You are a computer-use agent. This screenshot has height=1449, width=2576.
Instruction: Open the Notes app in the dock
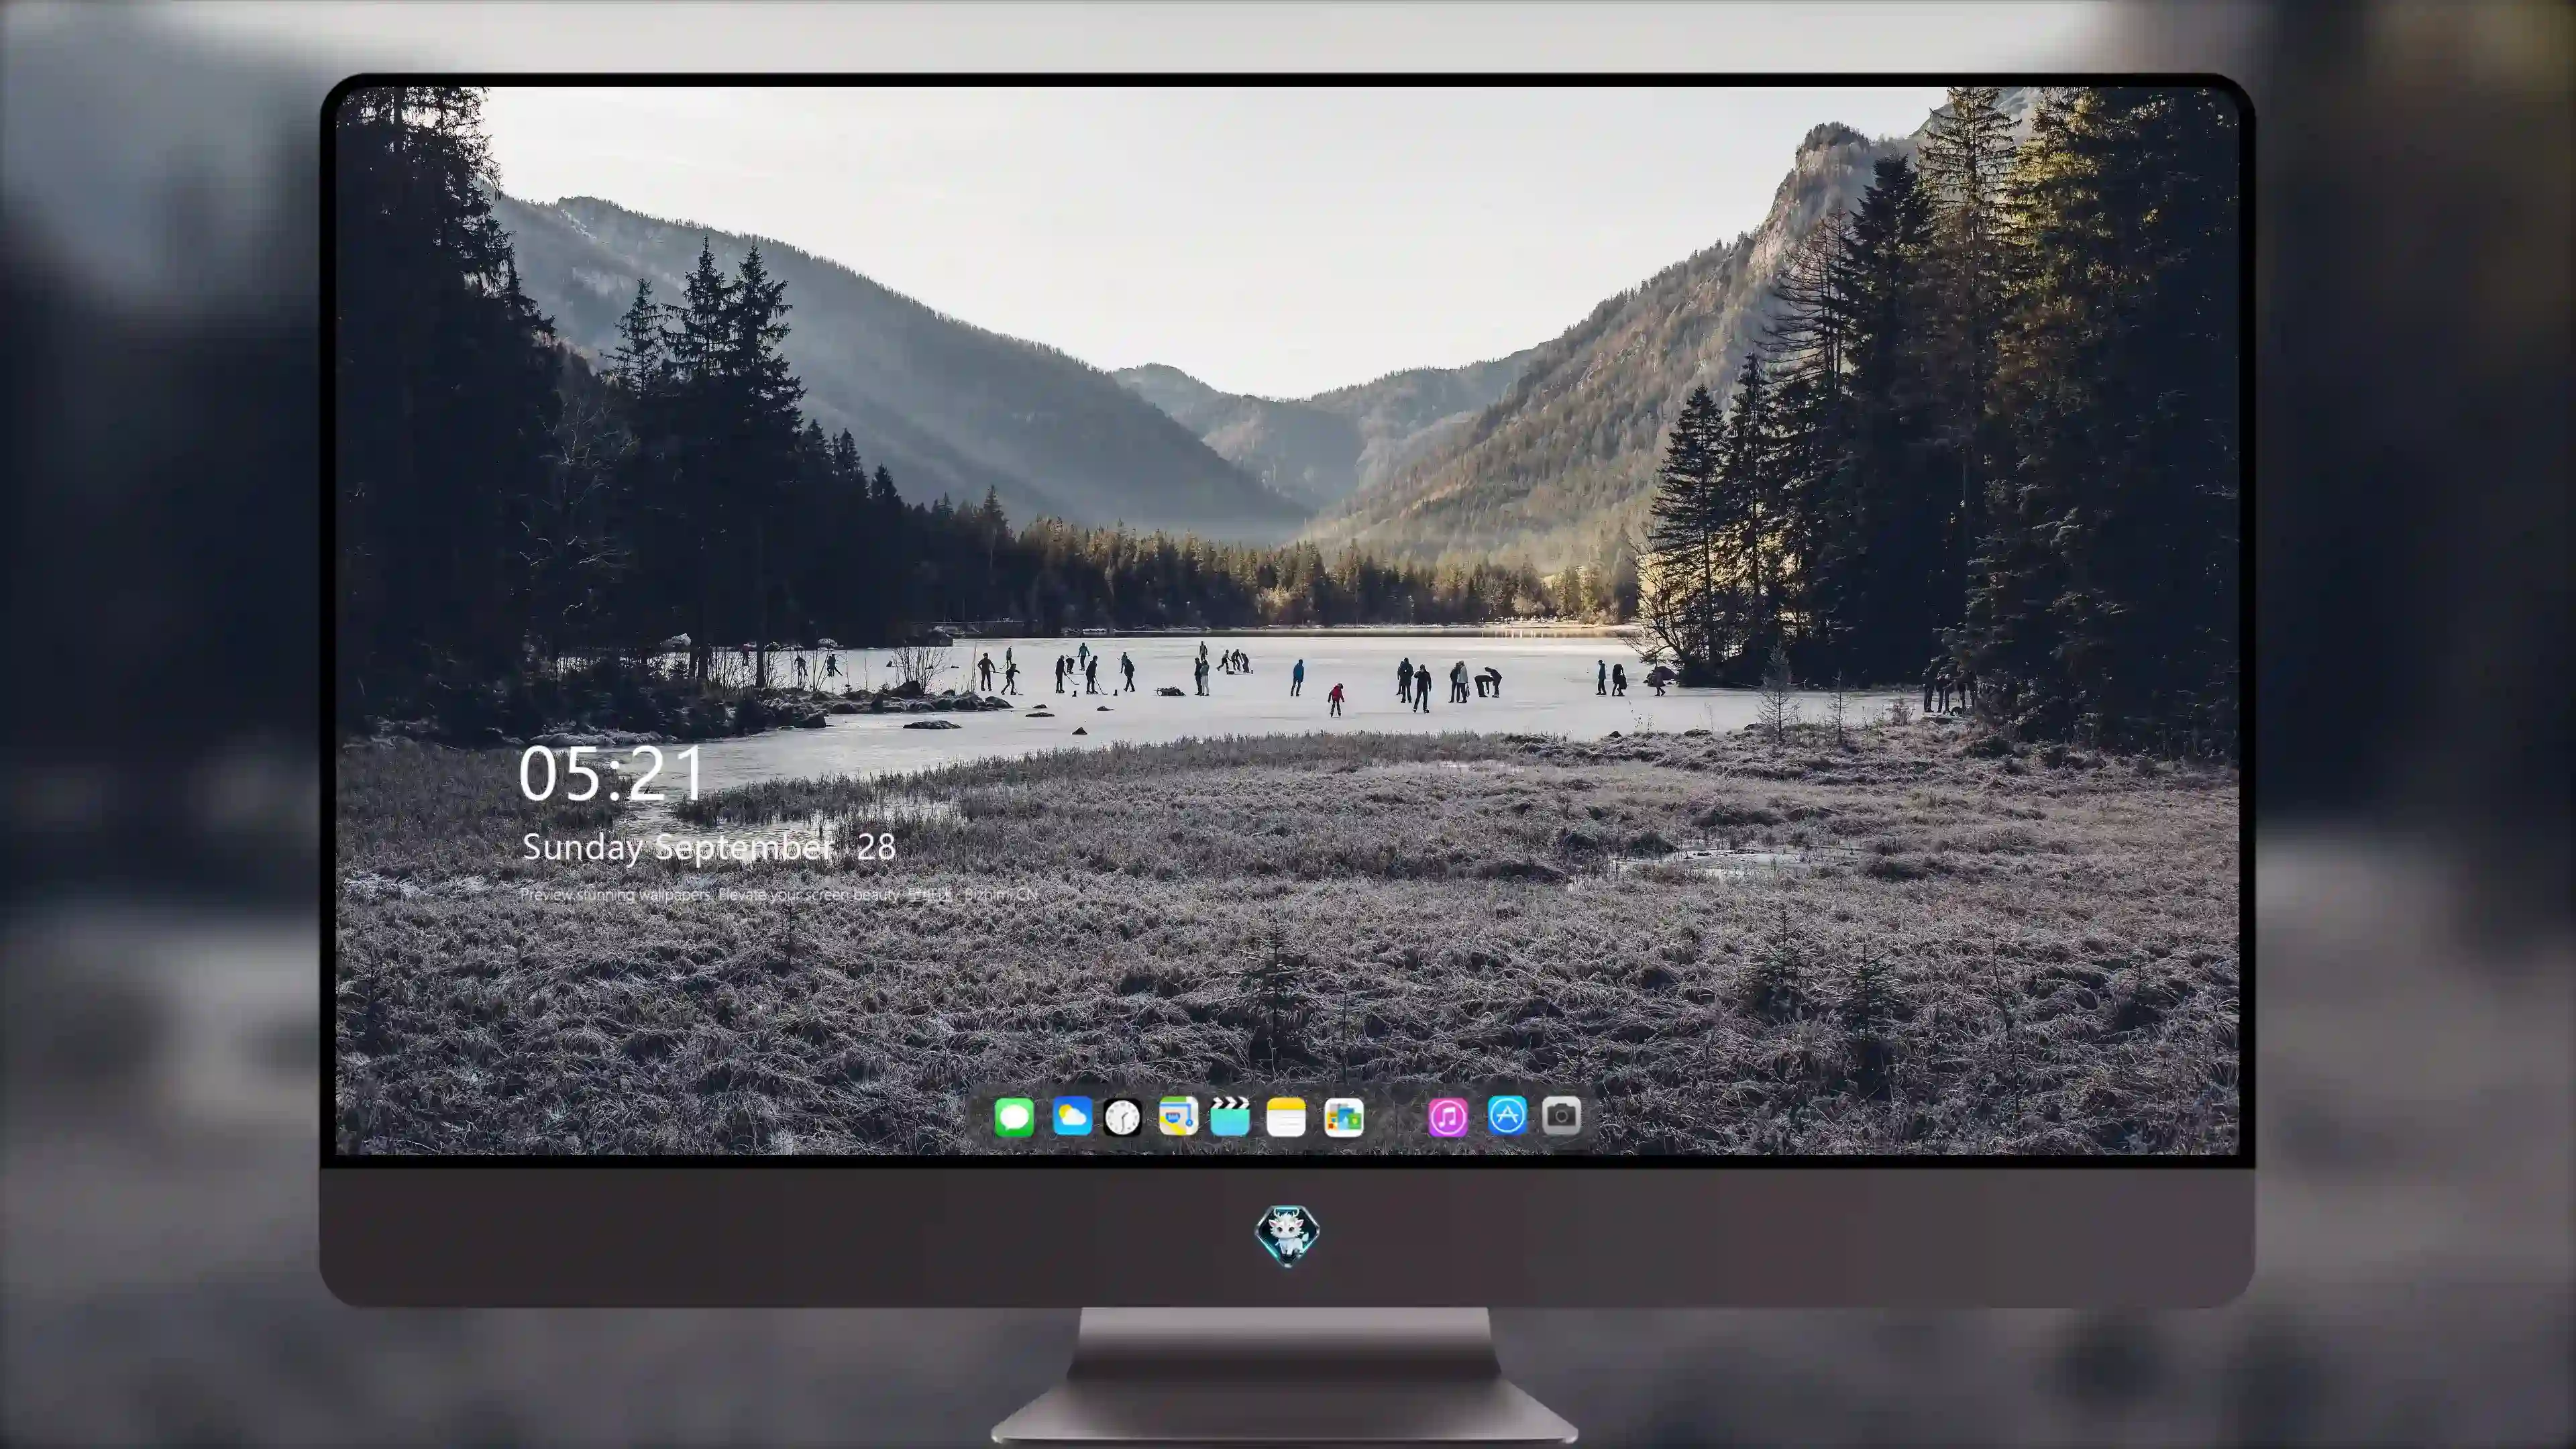point(1286,1117)
